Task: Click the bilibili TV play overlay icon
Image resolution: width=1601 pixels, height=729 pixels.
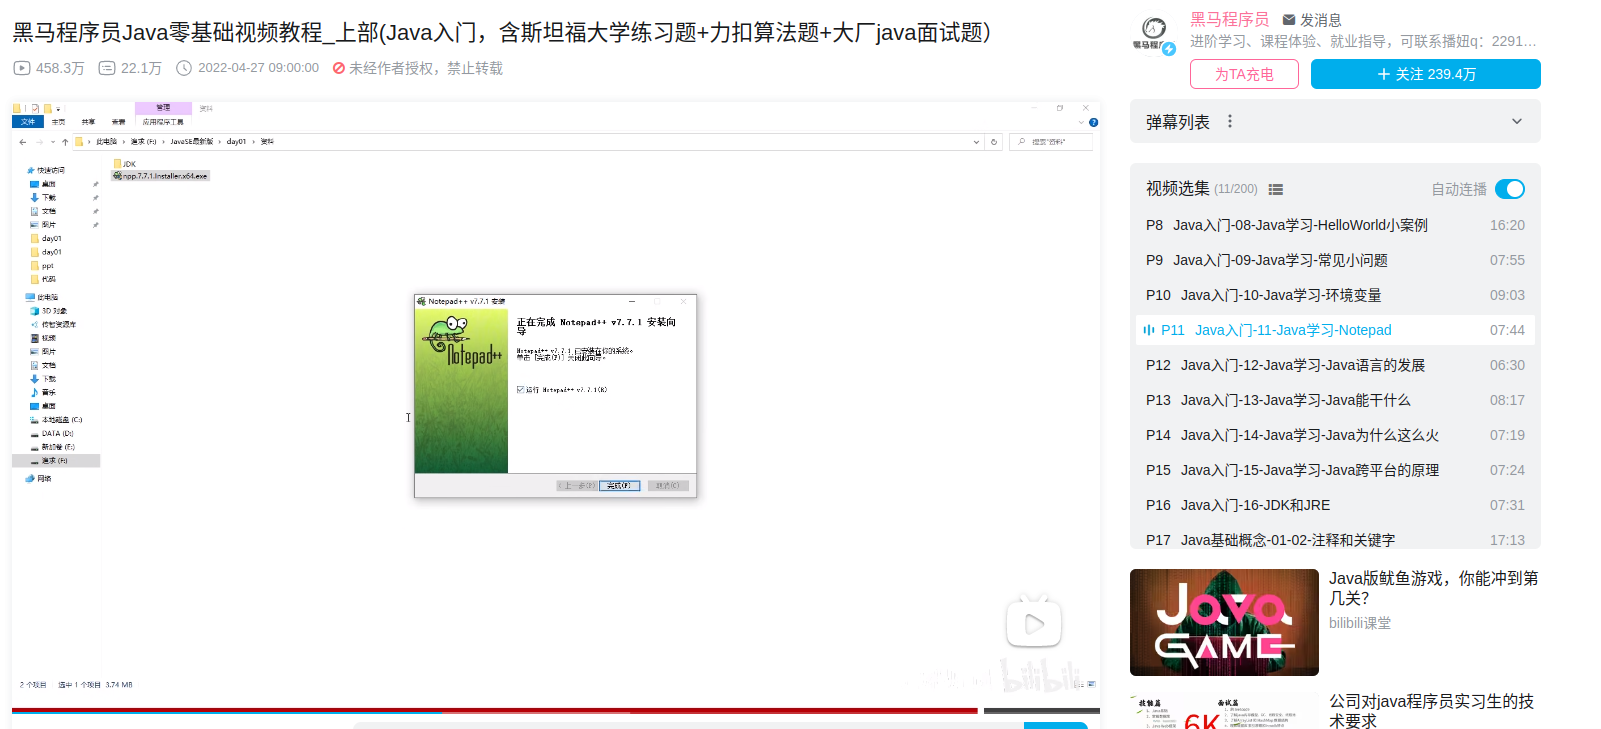Action: (x=1033, y=623)
